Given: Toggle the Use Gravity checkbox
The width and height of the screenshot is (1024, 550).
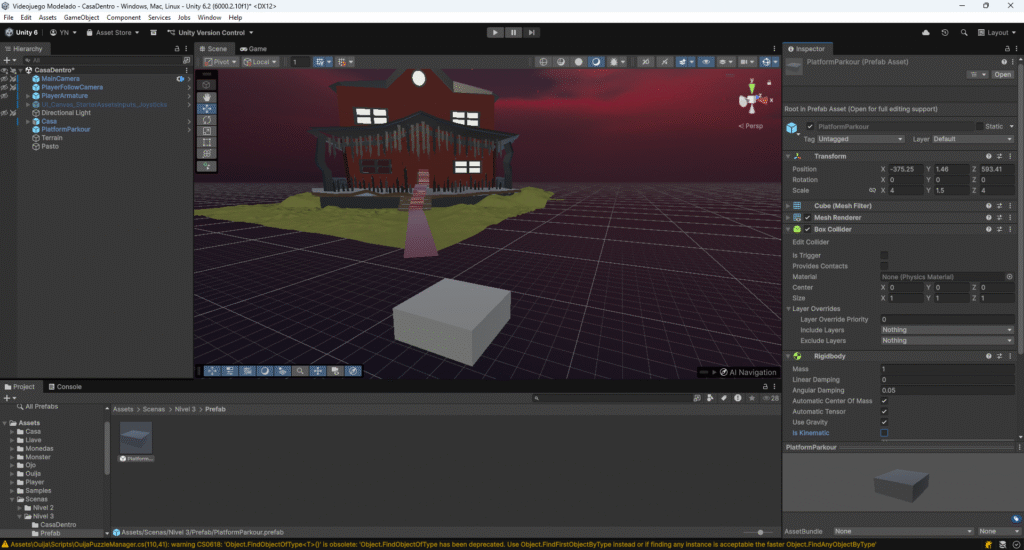Looking at the screenshot, I should (884, 422).
